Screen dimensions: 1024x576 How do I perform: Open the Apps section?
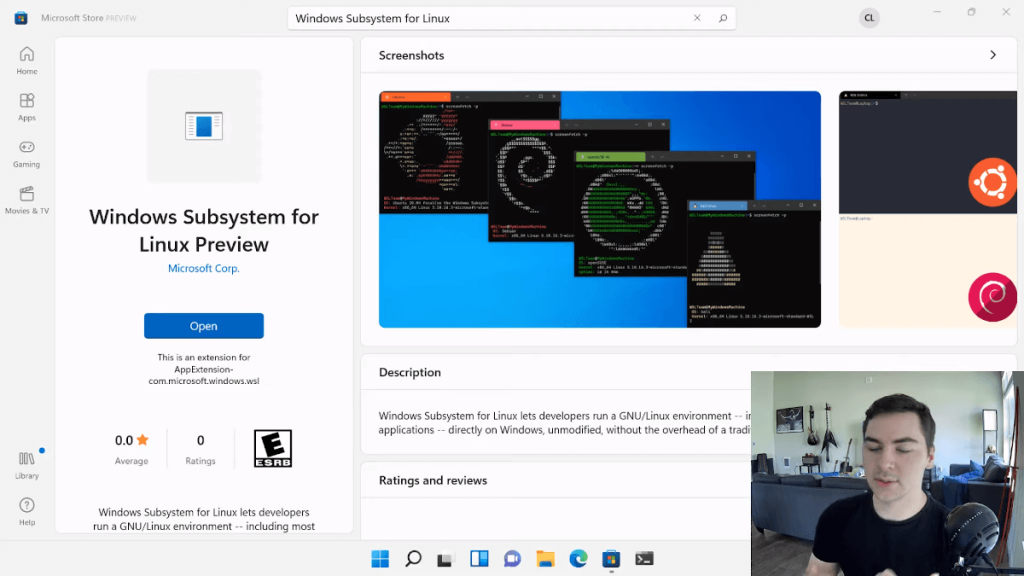click(x=27, y=107)
